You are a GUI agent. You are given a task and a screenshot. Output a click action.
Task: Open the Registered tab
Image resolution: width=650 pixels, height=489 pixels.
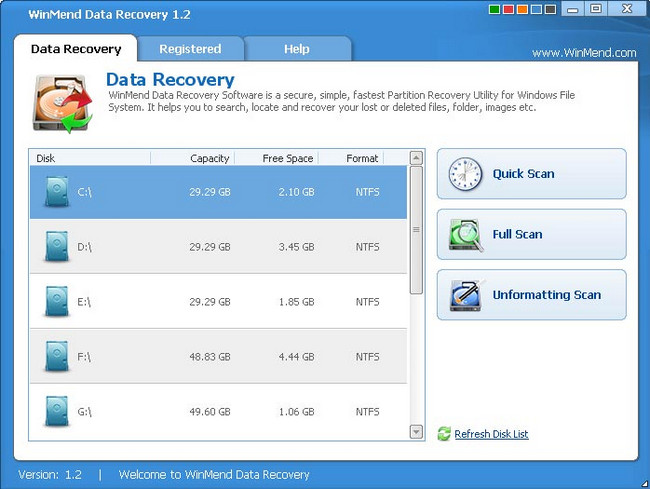click(190, 49)
